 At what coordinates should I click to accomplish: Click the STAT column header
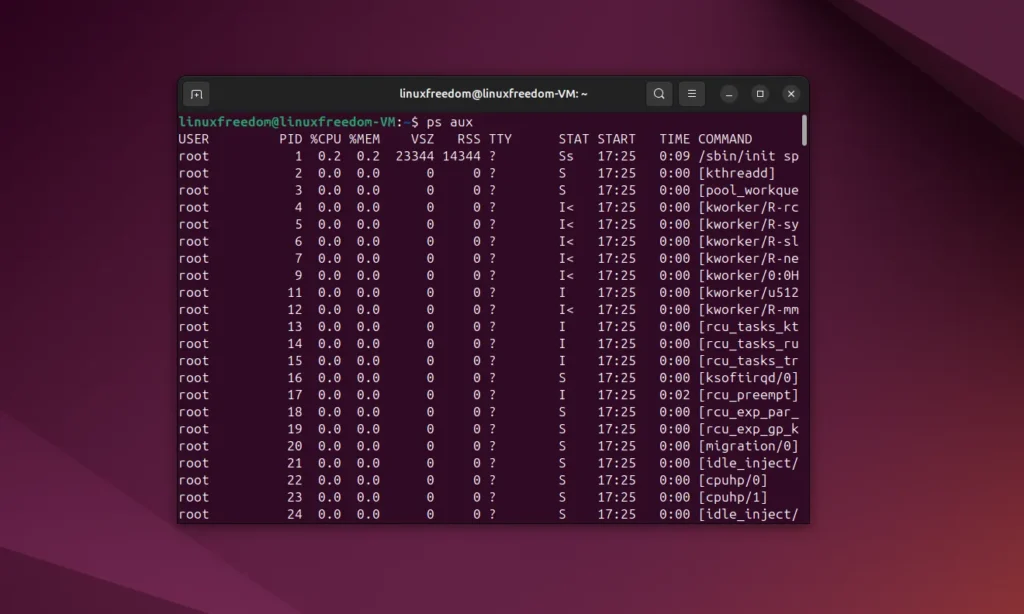[x=573, y=139]
